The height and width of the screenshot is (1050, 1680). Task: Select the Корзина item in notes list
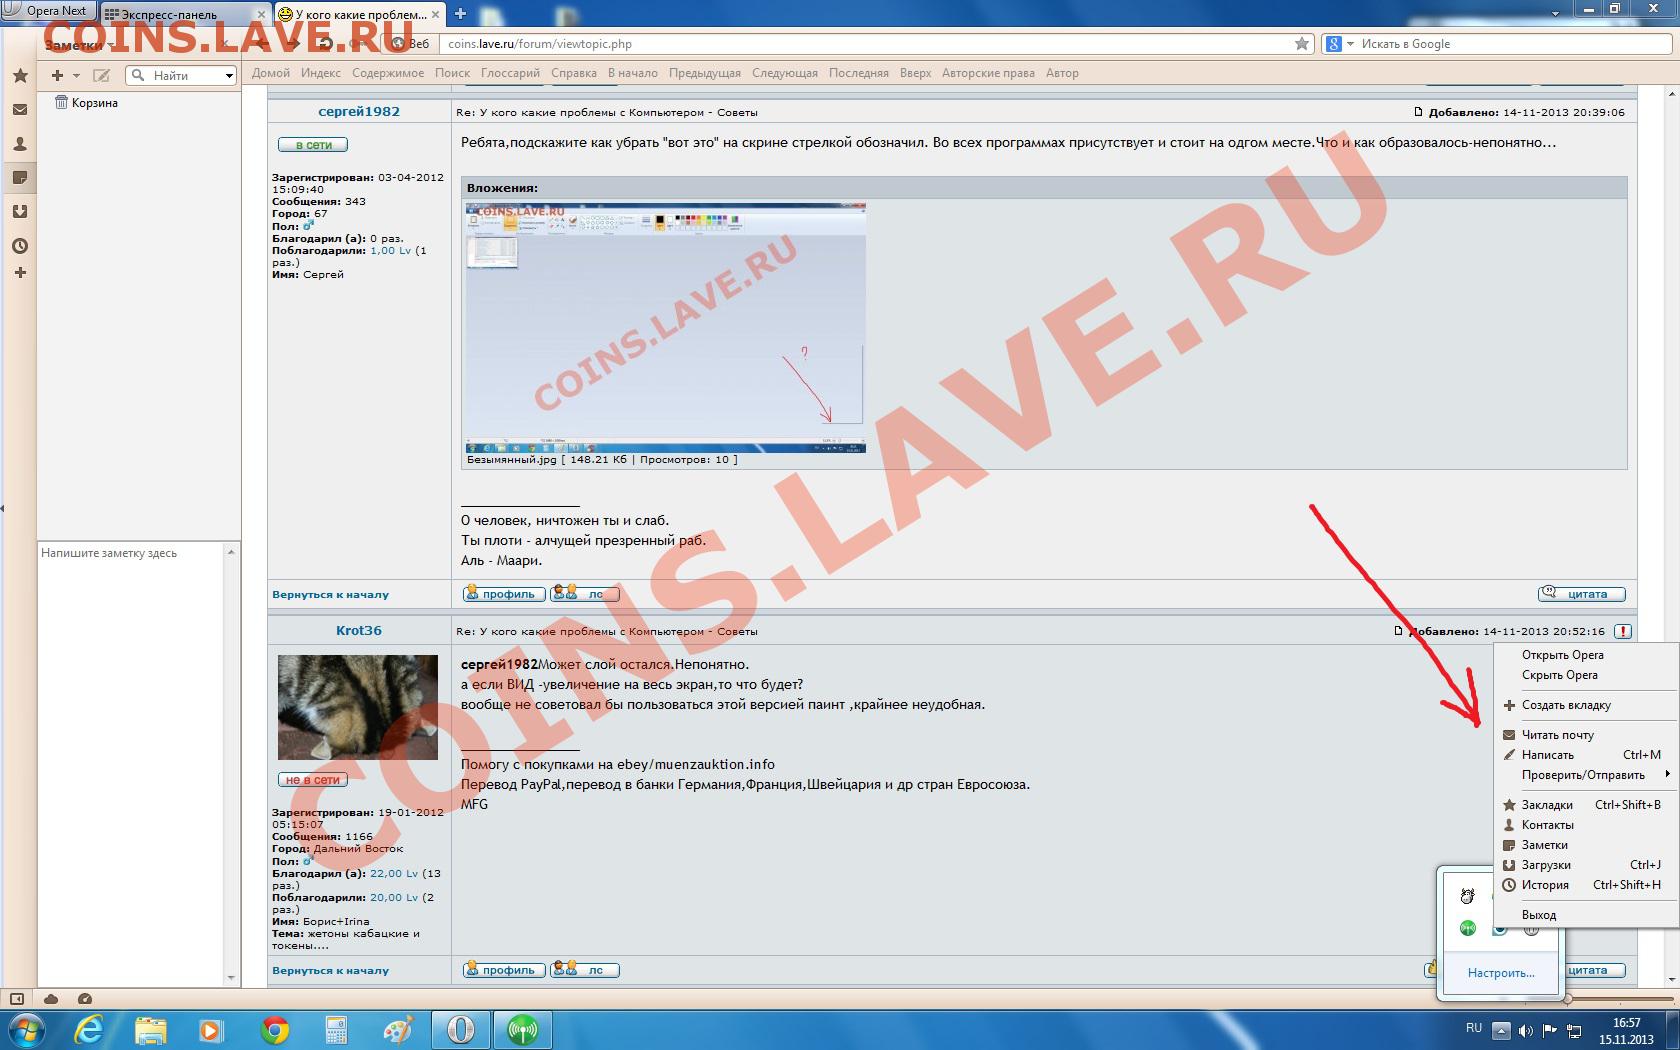(86, 103)
